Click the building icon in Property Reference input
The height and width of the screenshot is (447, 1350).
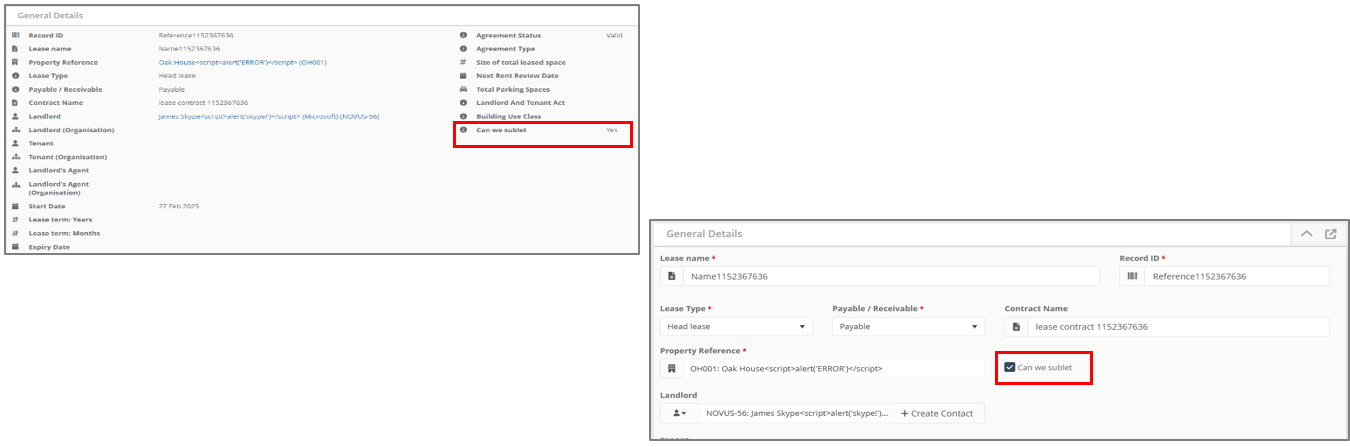pos(671,368)
